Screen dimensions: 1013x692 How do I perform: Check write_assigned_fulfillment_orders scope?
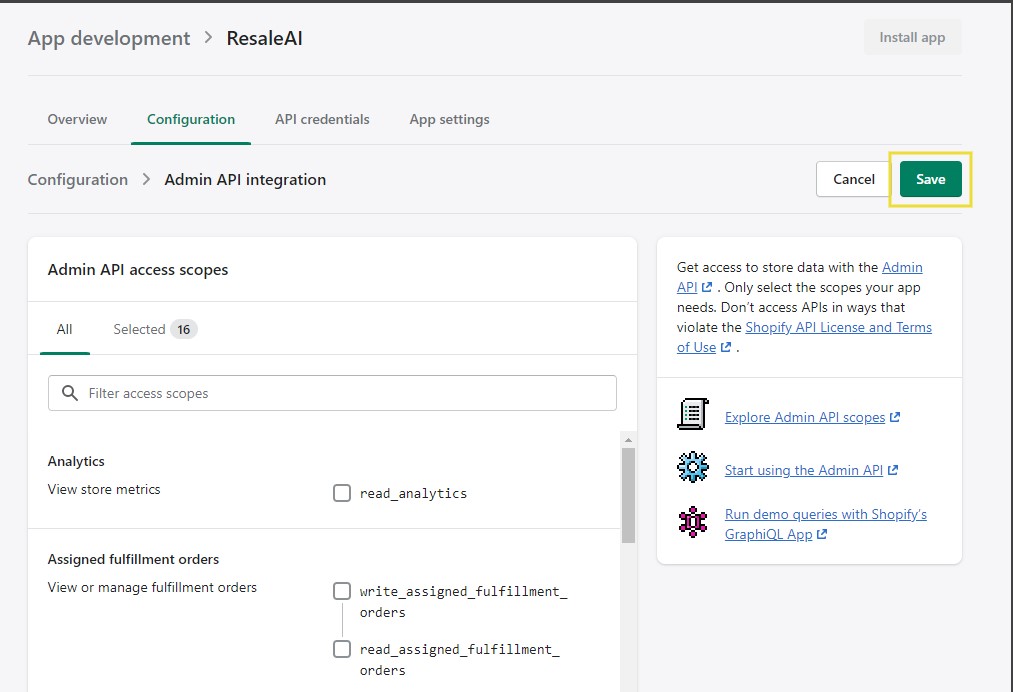(342, 591)
